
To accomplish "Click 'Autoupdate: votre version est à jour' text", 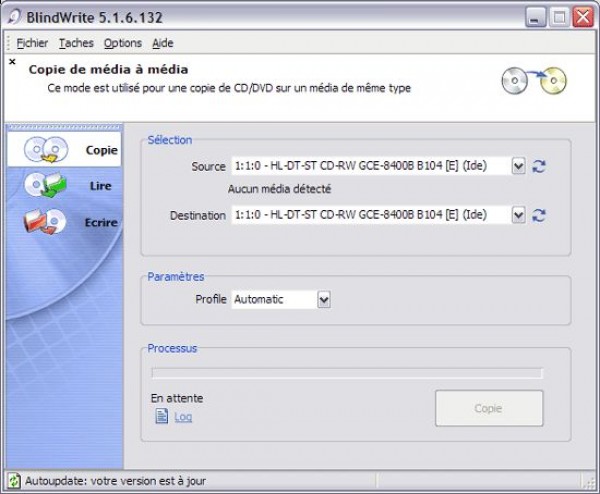I will click(115, 481).
